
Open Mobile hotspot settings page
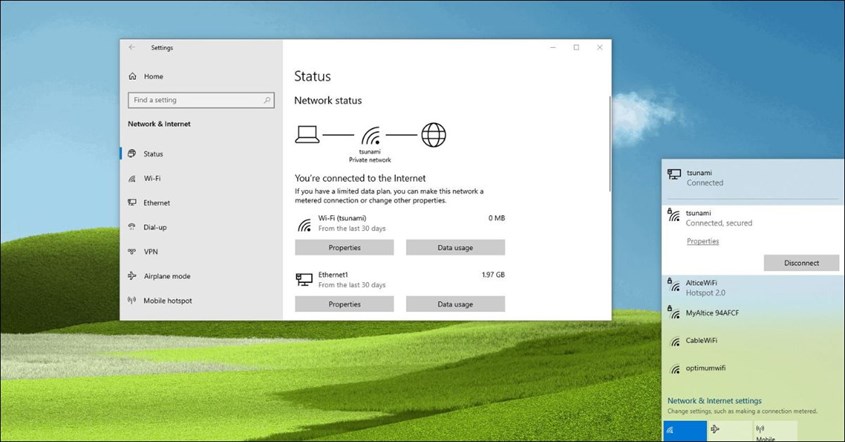click(x=201, y=301)
